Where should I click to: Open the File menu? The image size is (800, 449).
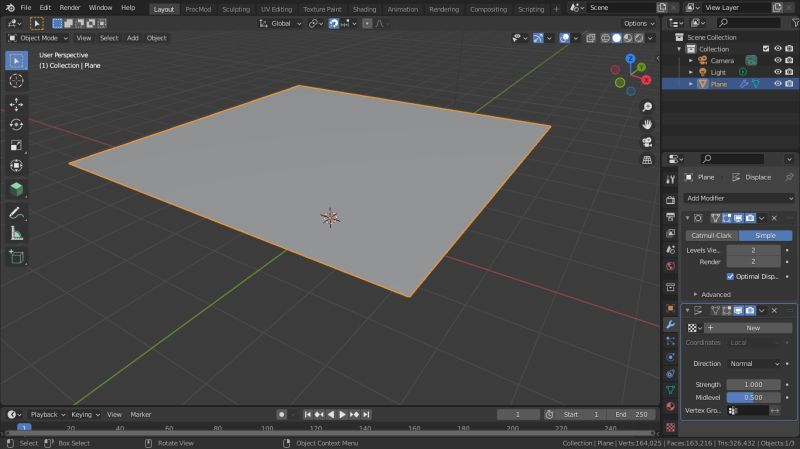point(26,8)
